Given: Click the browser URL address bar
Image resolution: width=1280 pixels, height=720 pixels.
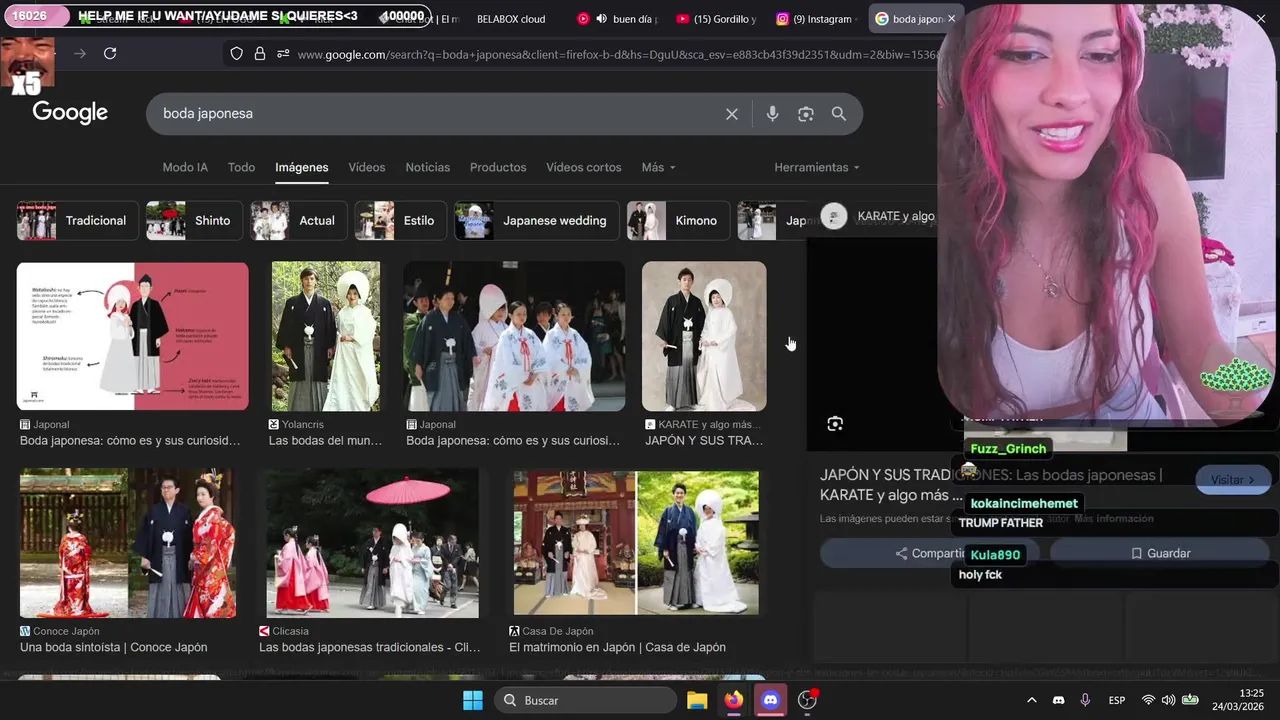Looking at the screenshot, I should [615, 54].
